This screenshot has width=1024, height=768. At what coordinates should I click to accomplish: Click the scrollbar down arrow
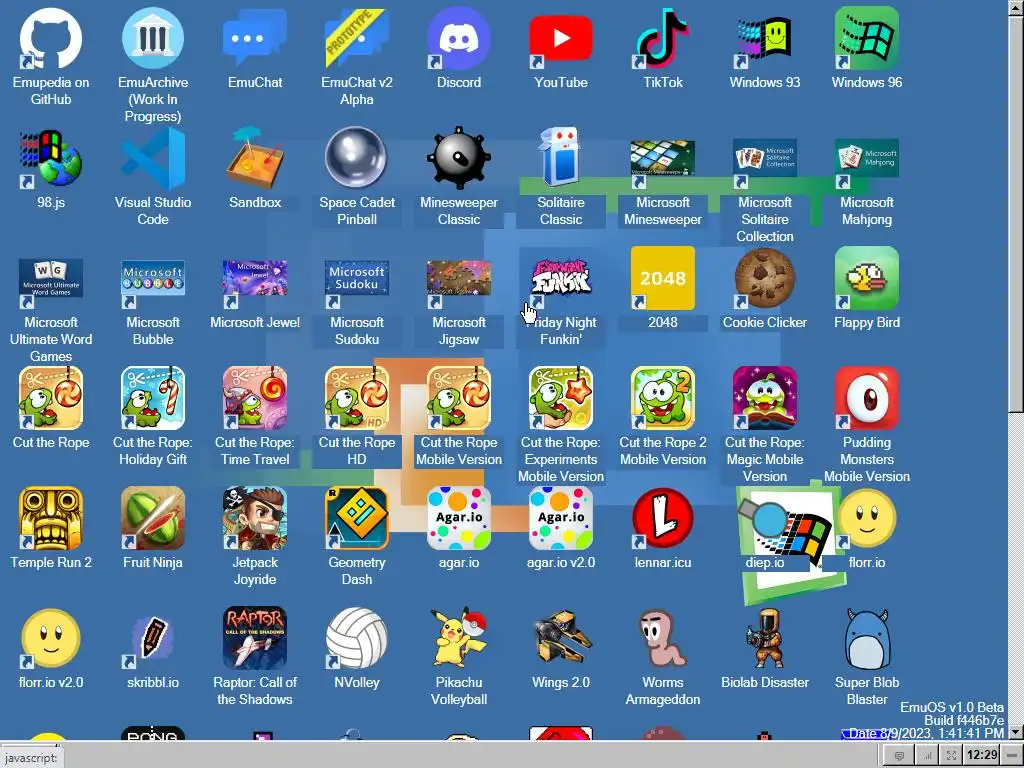tap(1016, 732)
